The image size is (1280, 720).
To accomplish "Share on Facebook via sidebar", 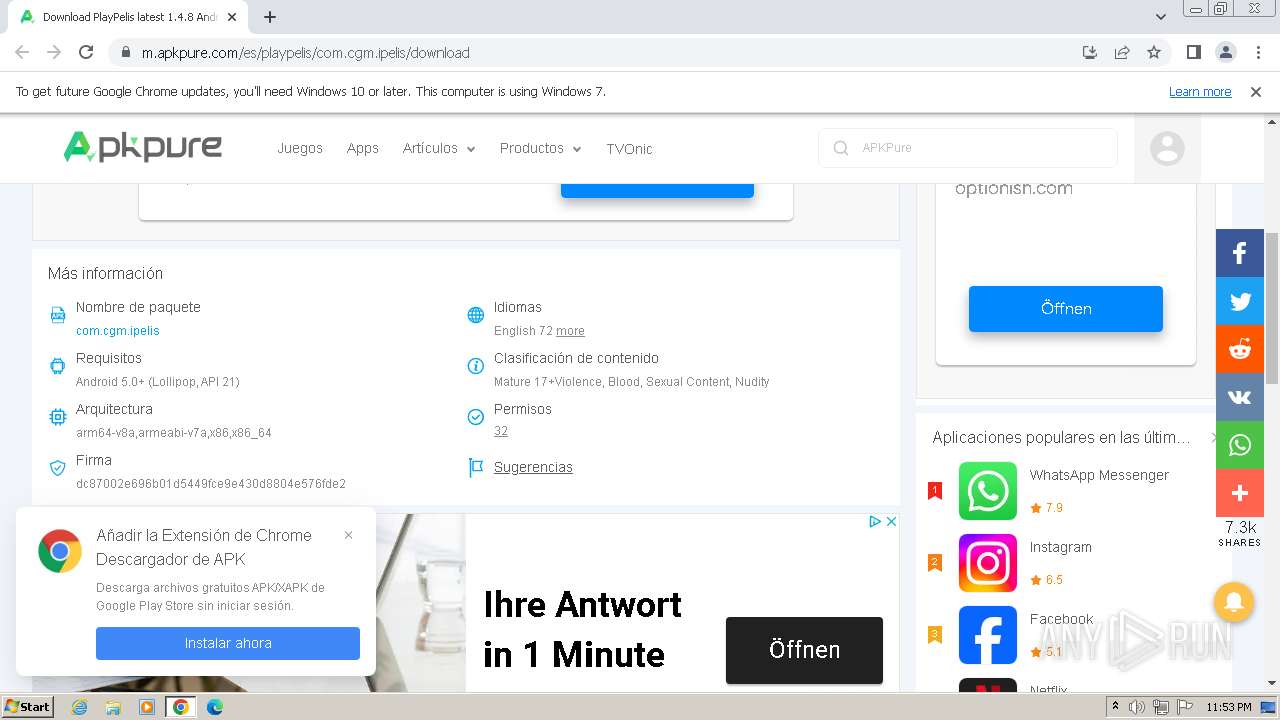I will click(1240, 253).
